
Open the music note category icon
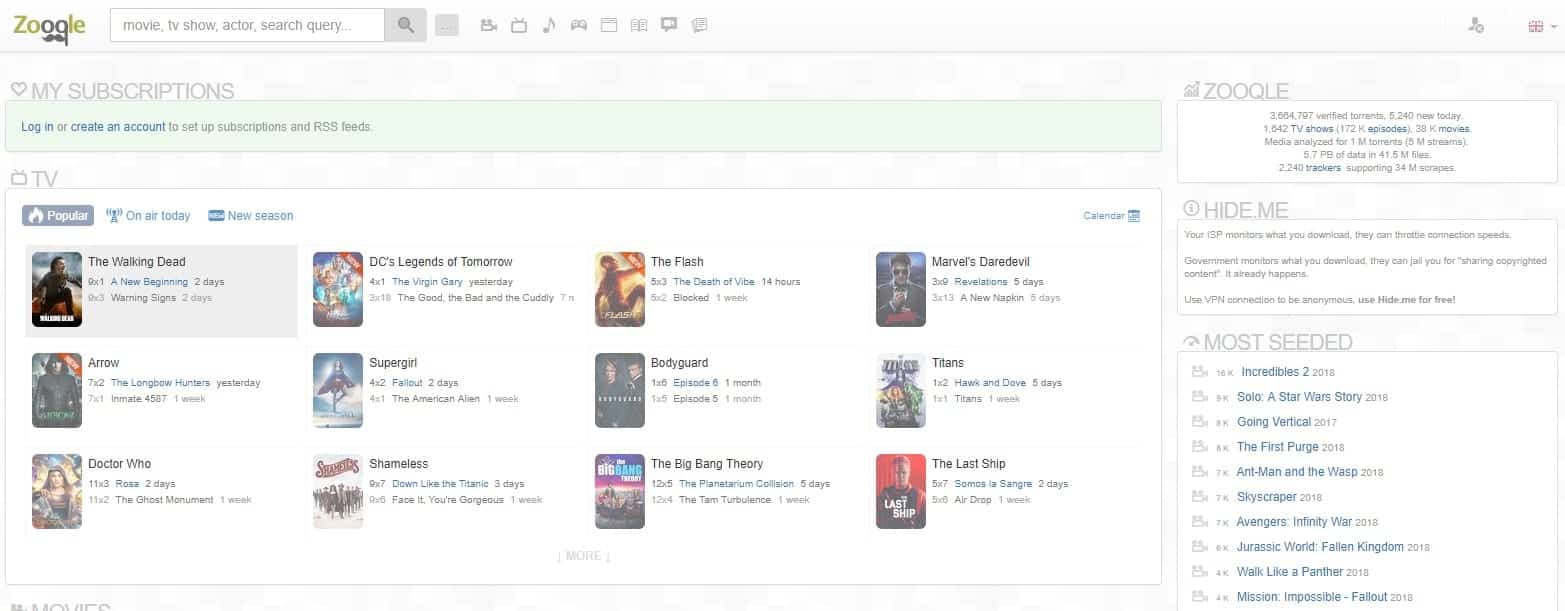pos(548,26)
